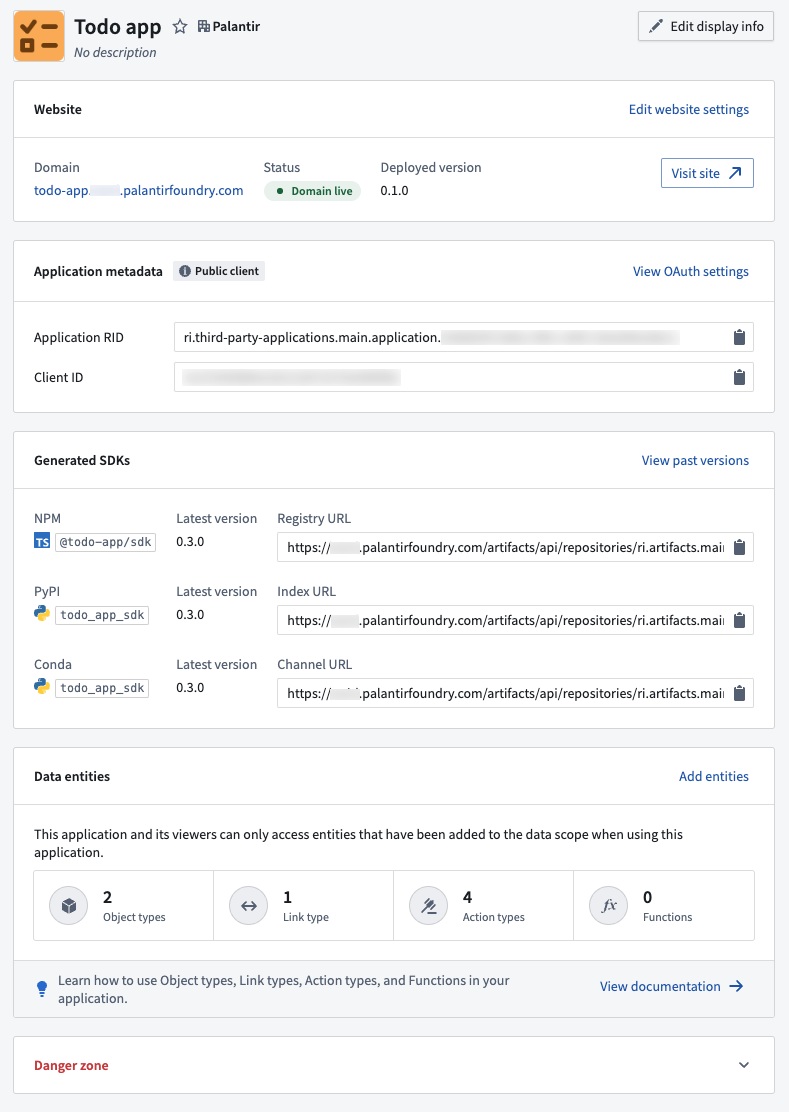
Task: Click the Palantir organization icon
Action: 203,26
